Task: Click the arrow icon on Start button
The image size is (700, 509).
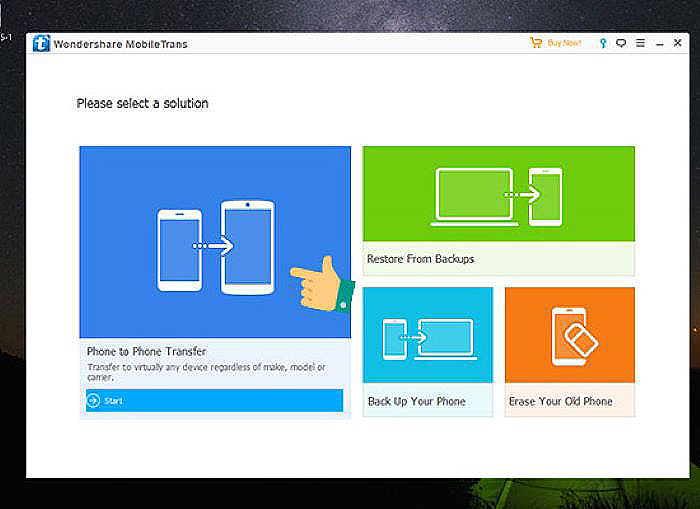Action: [x=94, y=401]
